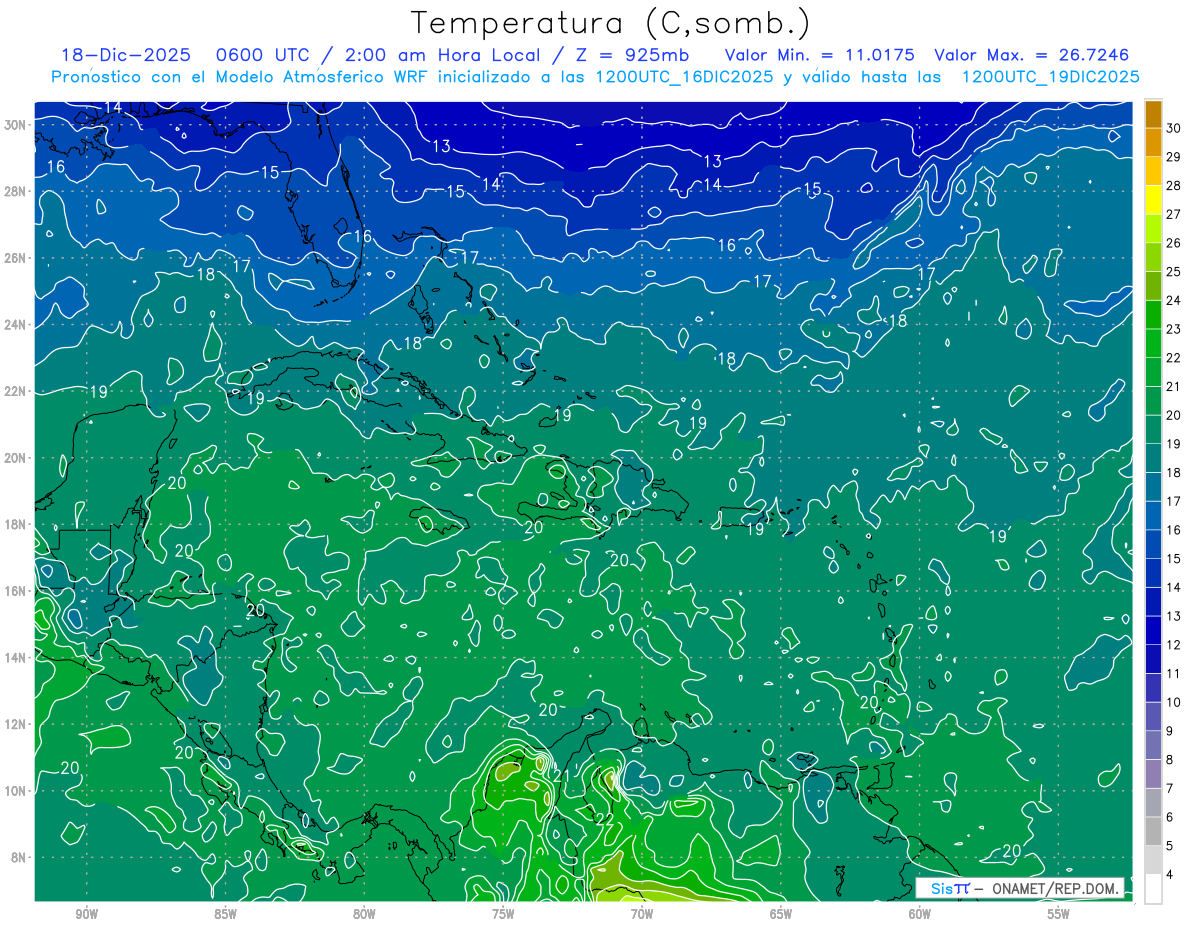1200x927 pixels.
Task: Click the color-bar scale label 20
Action: pos(1174,415)
